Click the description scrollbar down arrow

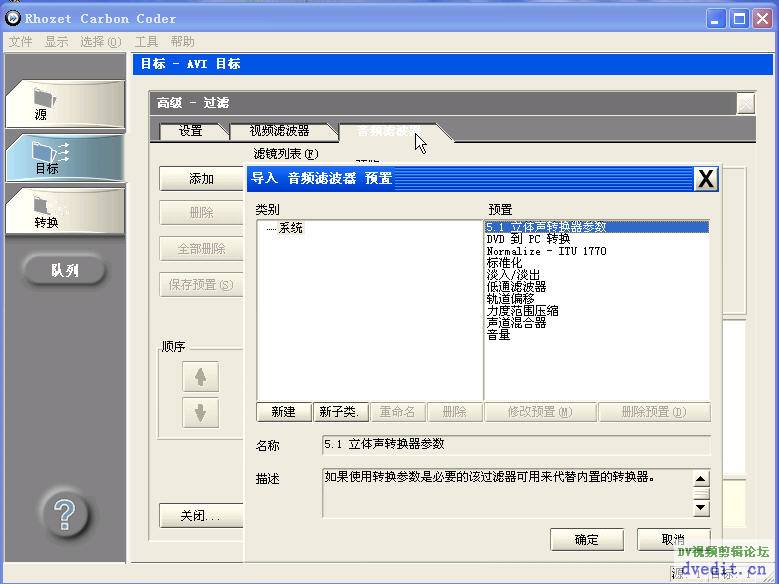(701, 507)
